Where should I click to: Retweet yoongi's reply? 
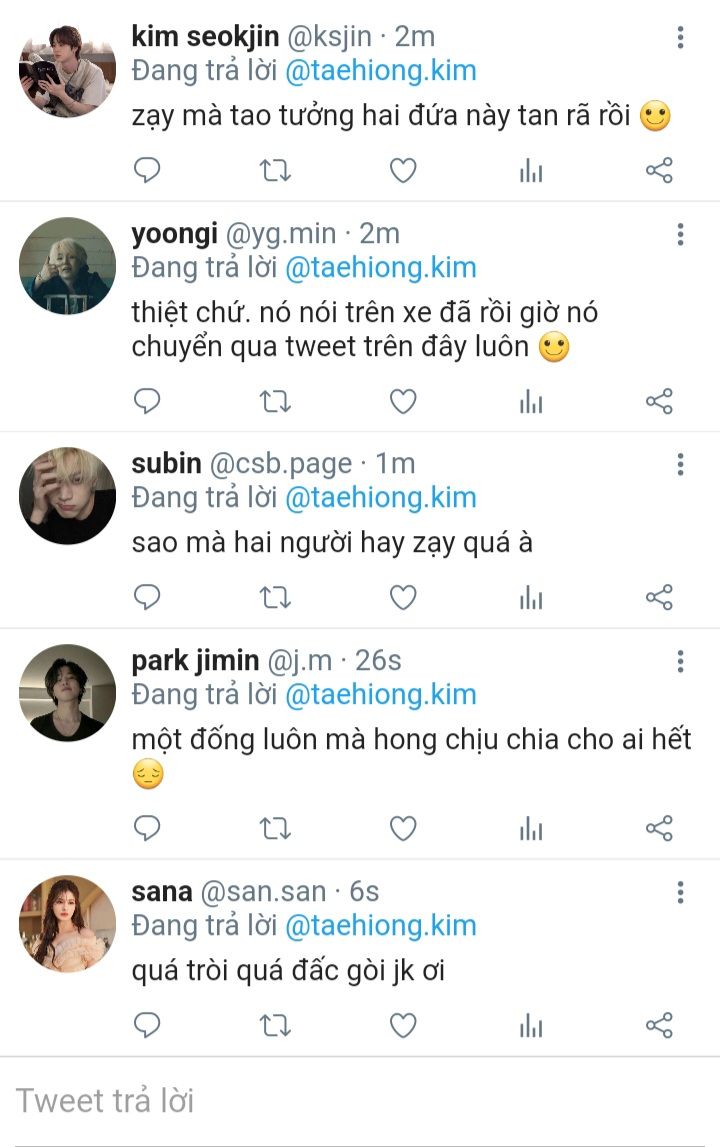275,402
